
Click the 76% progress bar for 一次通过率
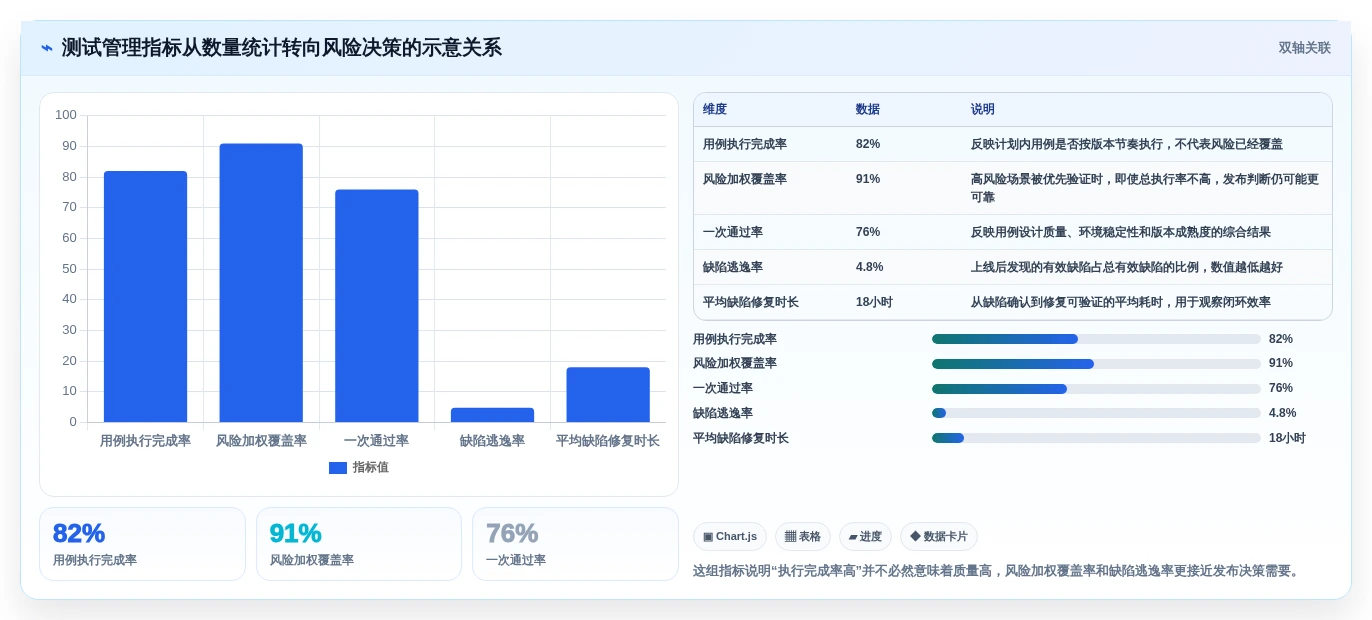click(1096, 389)
